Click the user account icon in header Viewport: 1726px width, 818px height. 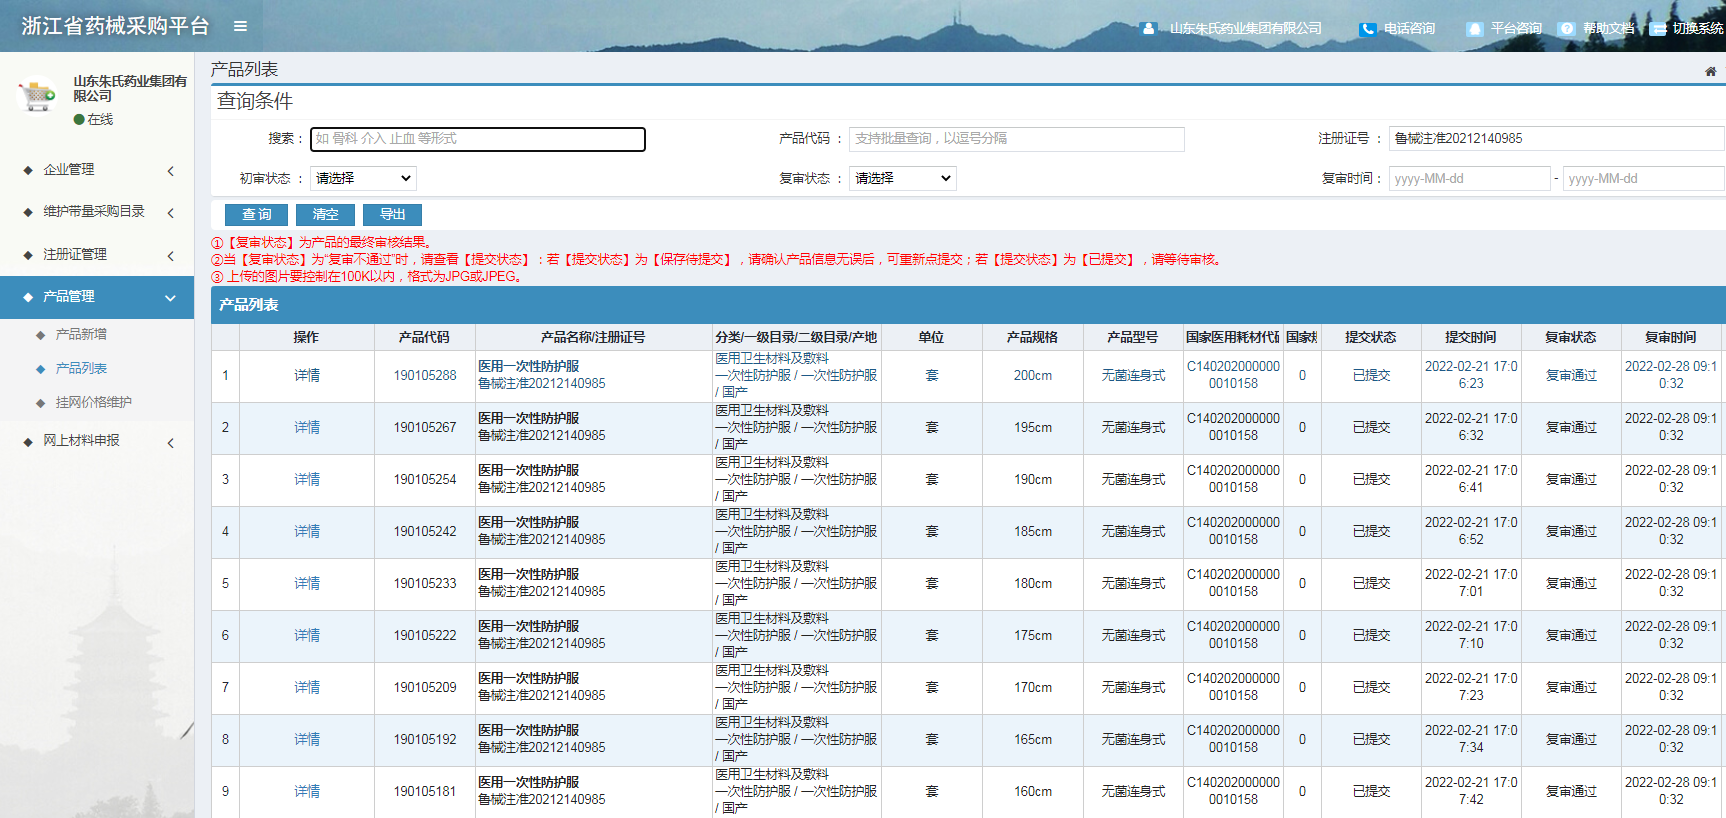pyautogui.click(x=1148, y=29)
